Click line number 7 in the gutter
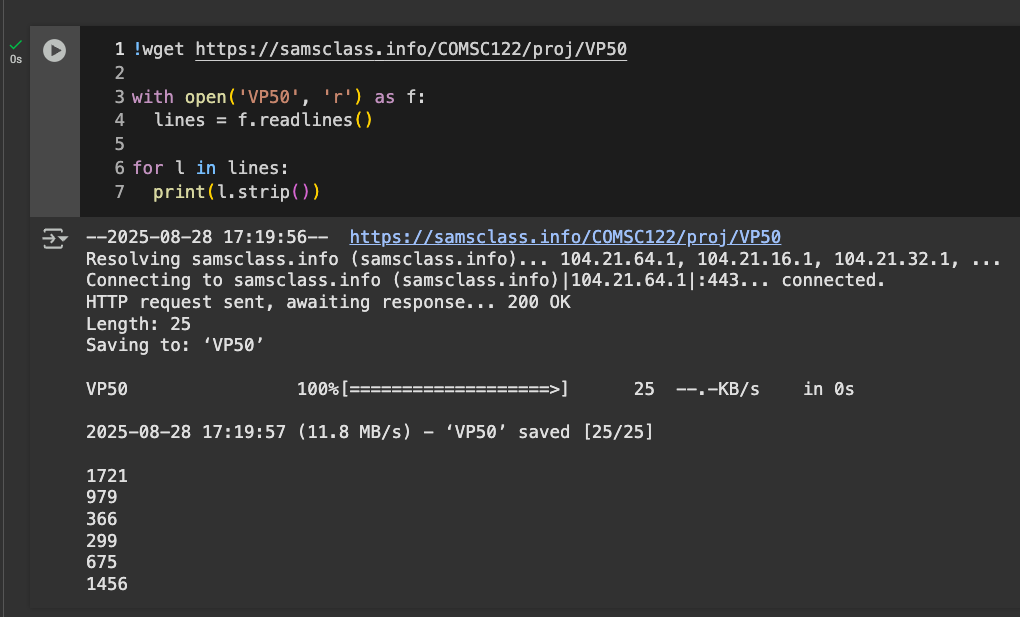Image resolution: width=1020 pixels, height=617 pixels. pos(120,191)
